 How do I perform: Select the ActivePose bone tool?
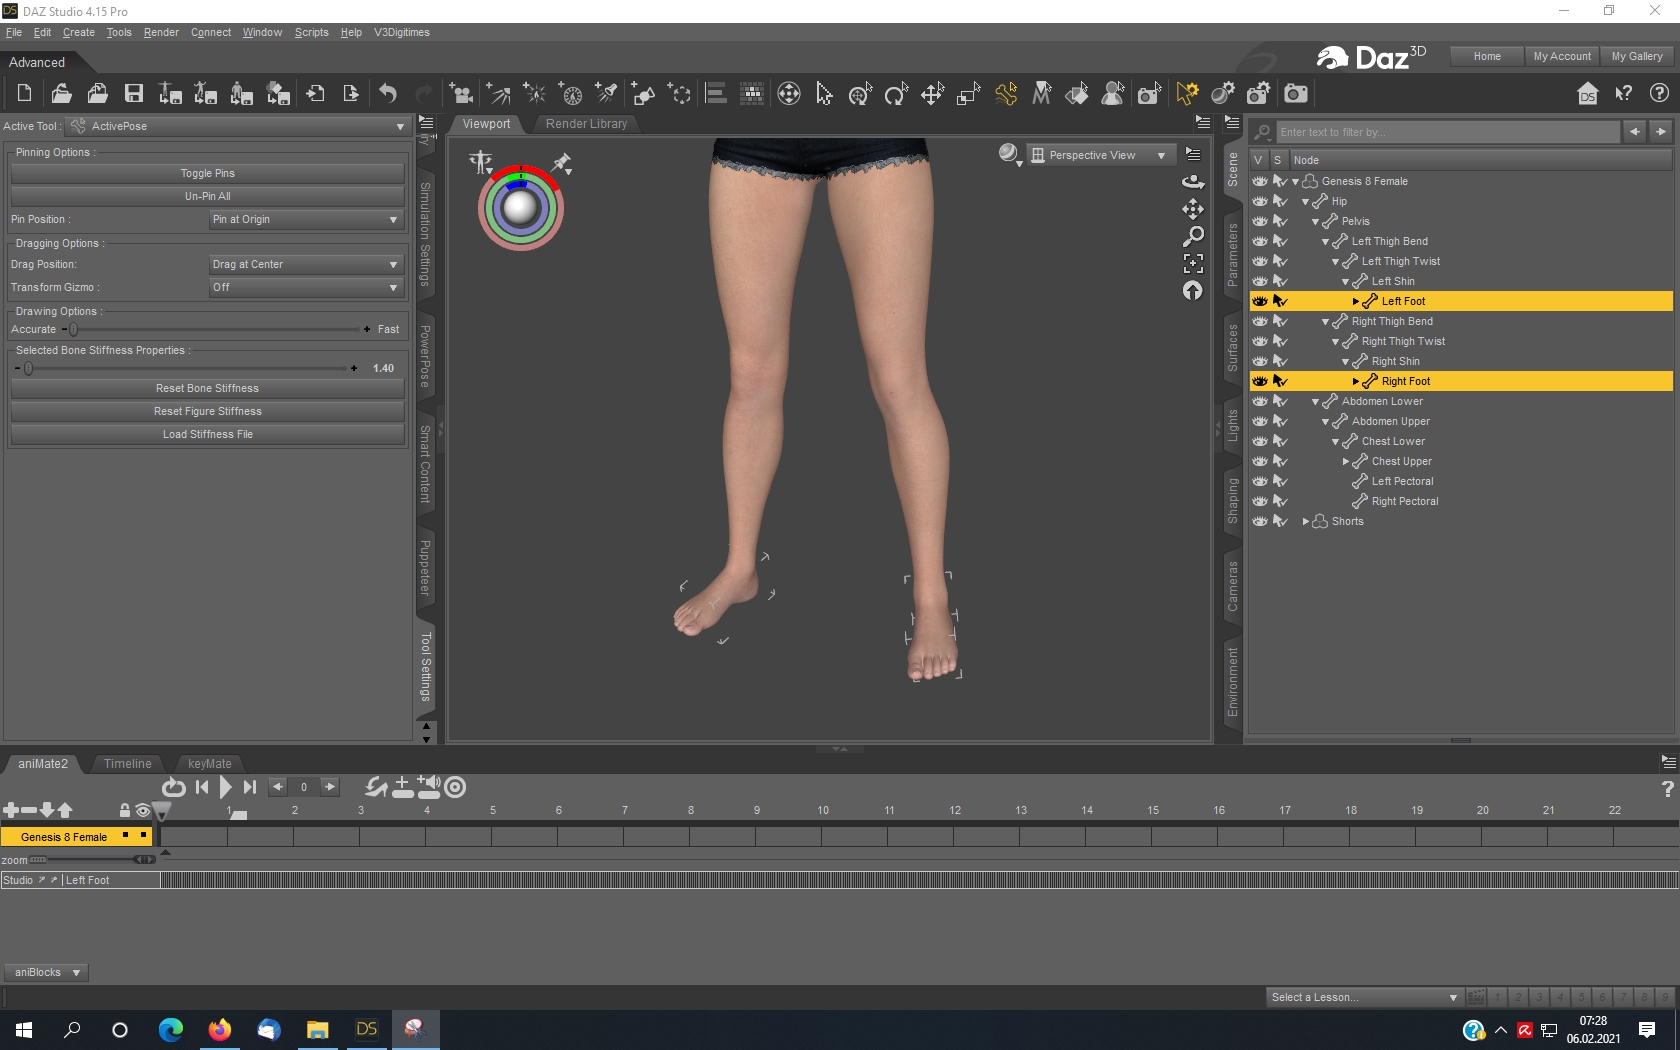(1006, 94)
